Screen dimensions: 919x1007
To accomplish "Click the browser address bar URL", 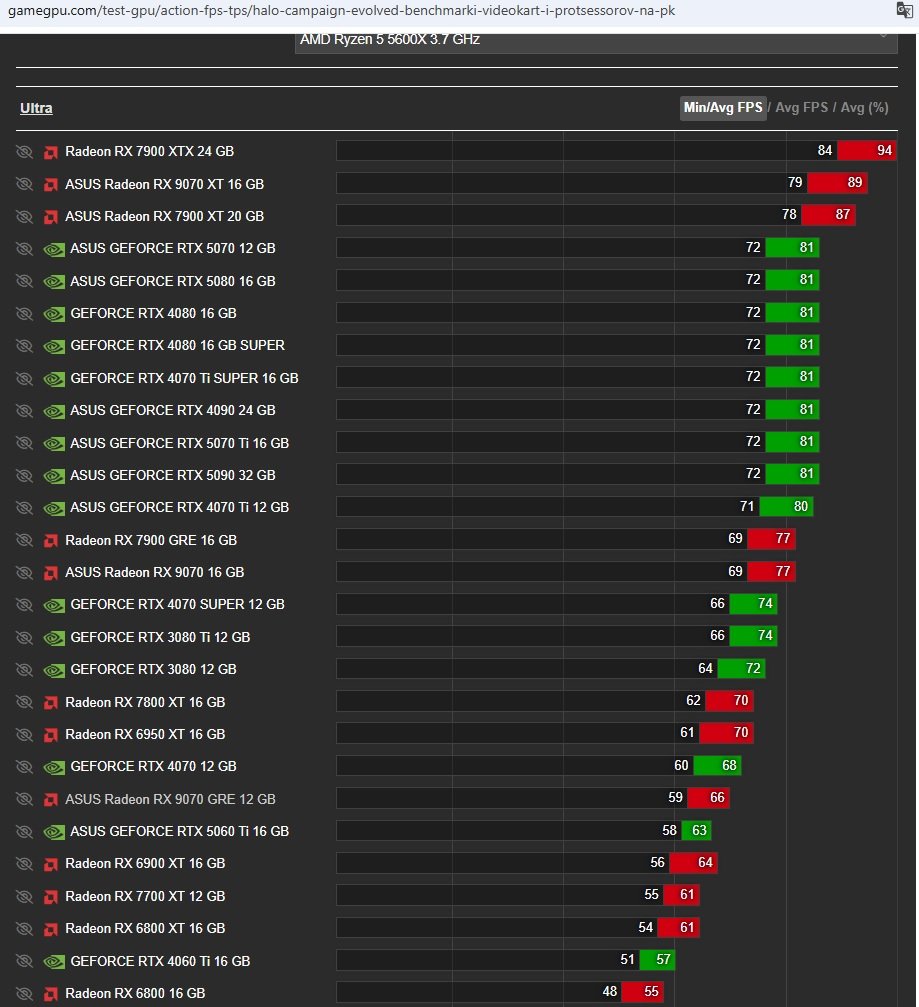I will [x=341, y=11].
